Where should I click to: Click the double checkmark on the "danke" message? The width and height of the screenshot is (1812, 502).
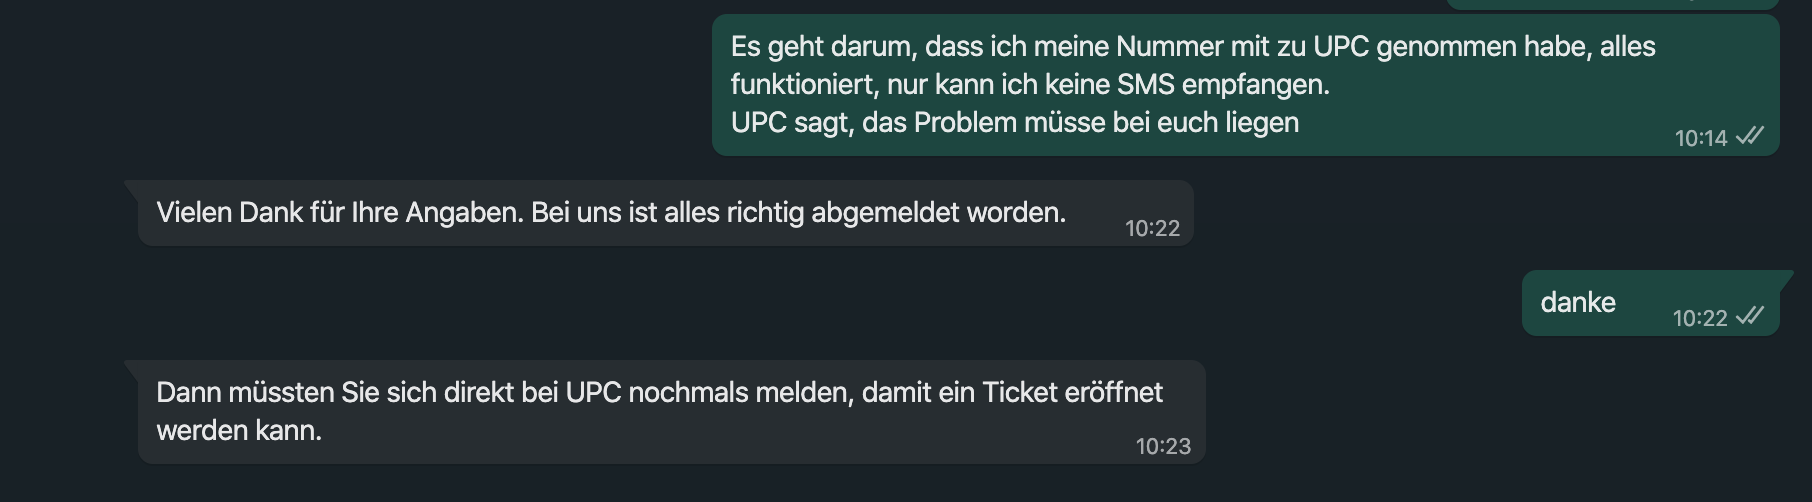(x=1750, y=316)
